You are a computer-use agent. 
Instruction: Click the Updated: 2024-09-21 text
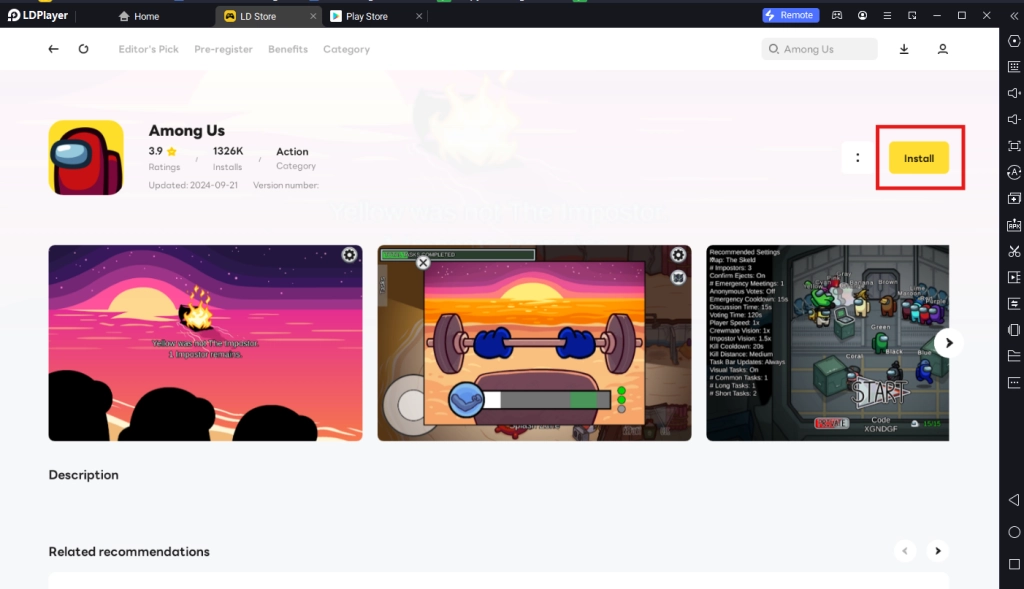193,185
